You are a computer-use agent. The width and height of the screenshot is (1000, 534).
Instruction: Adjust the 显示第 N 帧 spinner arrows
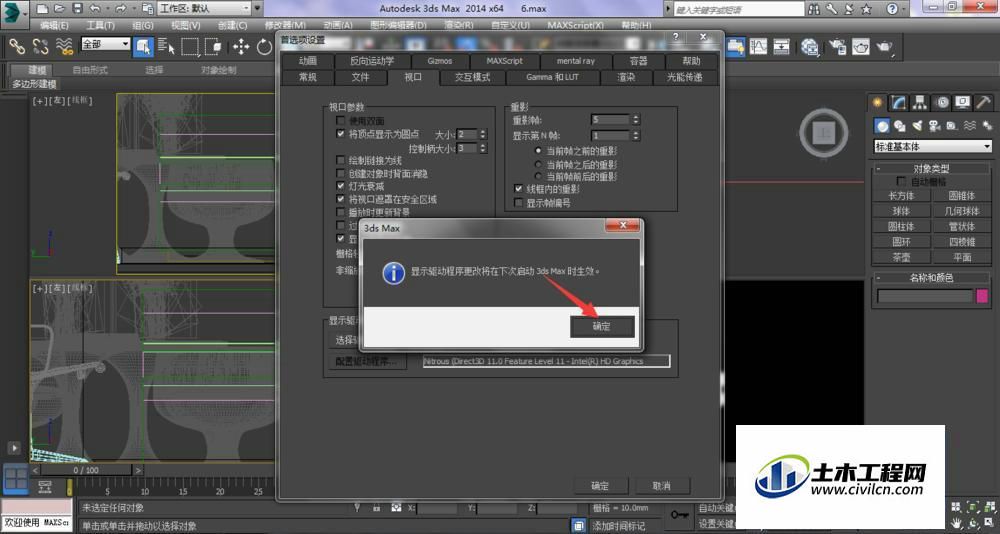[635, 135]
